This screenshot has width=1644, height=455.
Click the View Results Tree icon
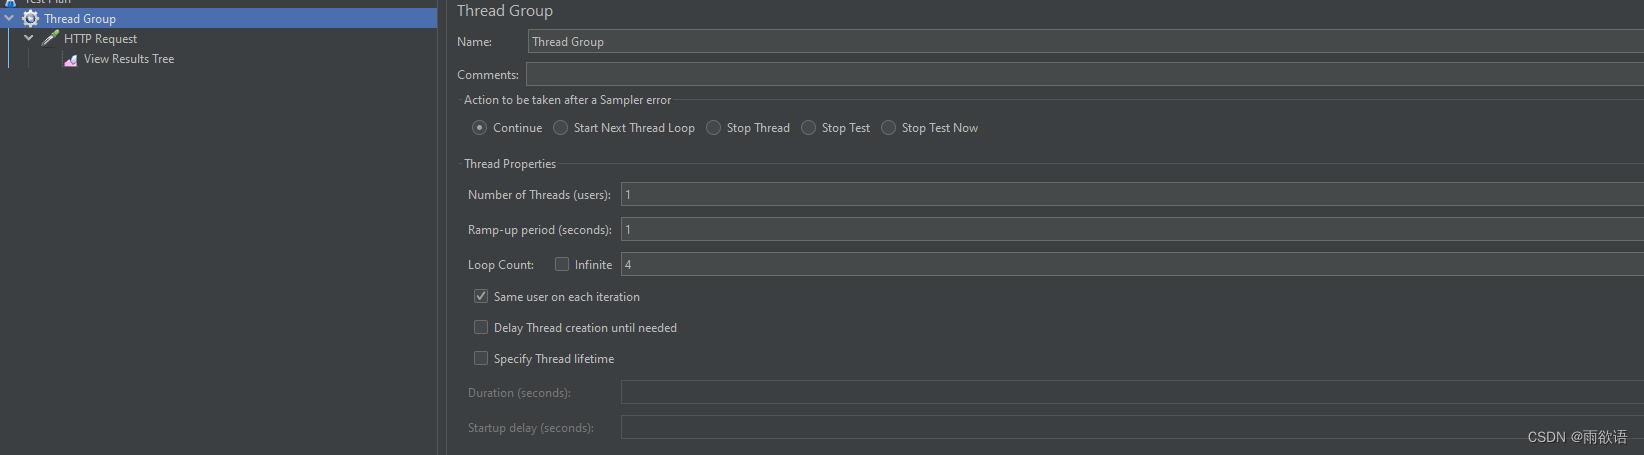click(70, 59)
